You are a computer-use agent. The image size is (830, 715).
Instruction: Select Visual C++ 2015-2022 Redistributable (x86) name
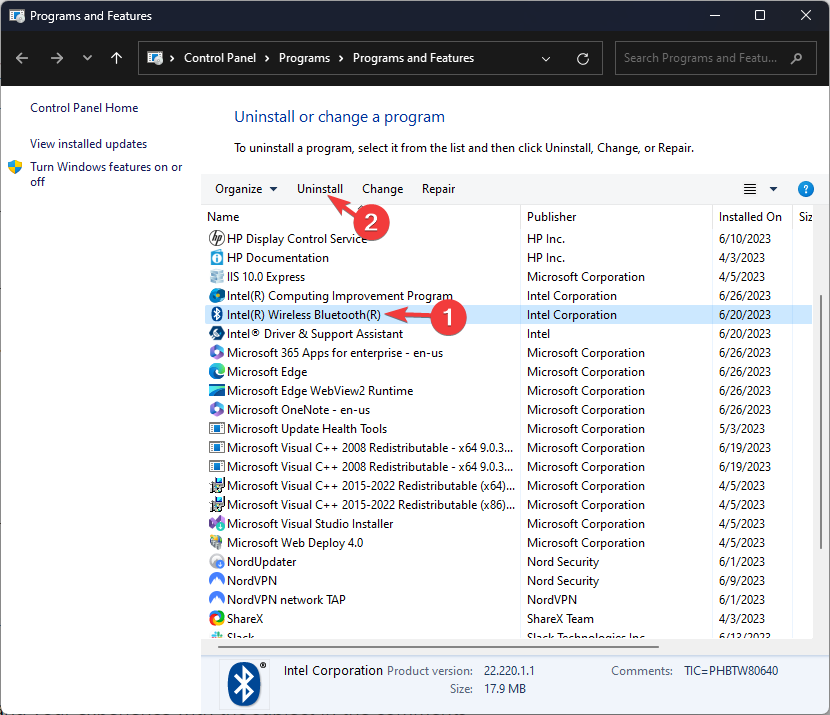371,505
